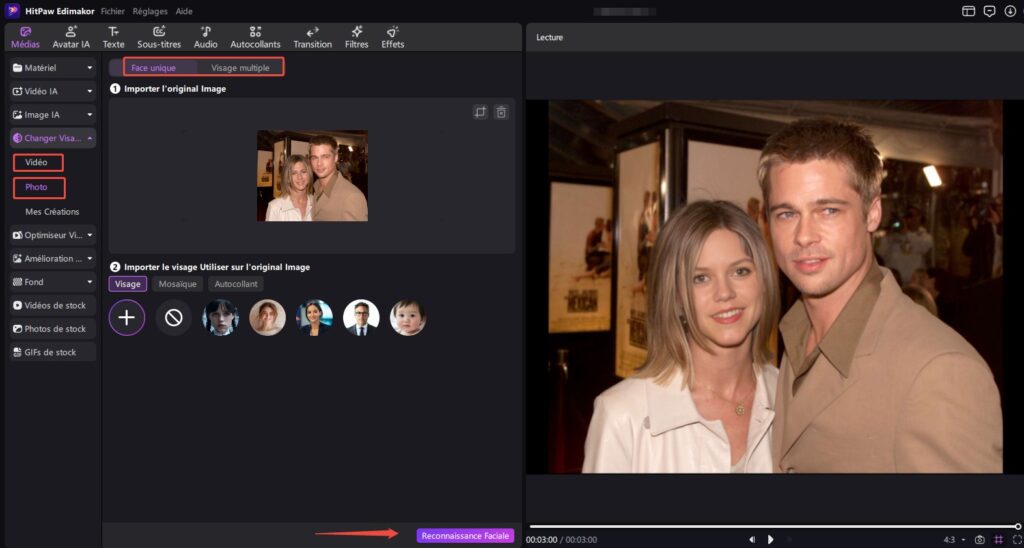
Task: Open the Sous-titres tab
Action: pyautogui.click(x=159, y=37)
